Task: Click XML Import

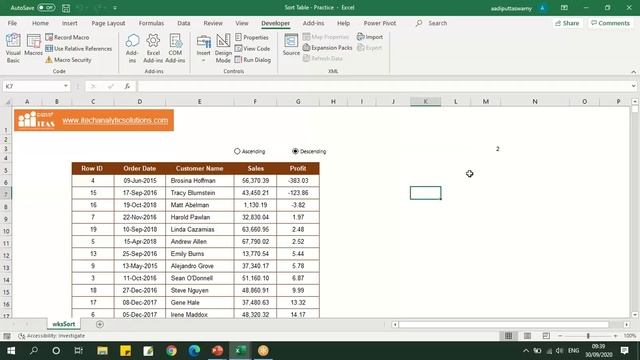Action: coord(370,37)
